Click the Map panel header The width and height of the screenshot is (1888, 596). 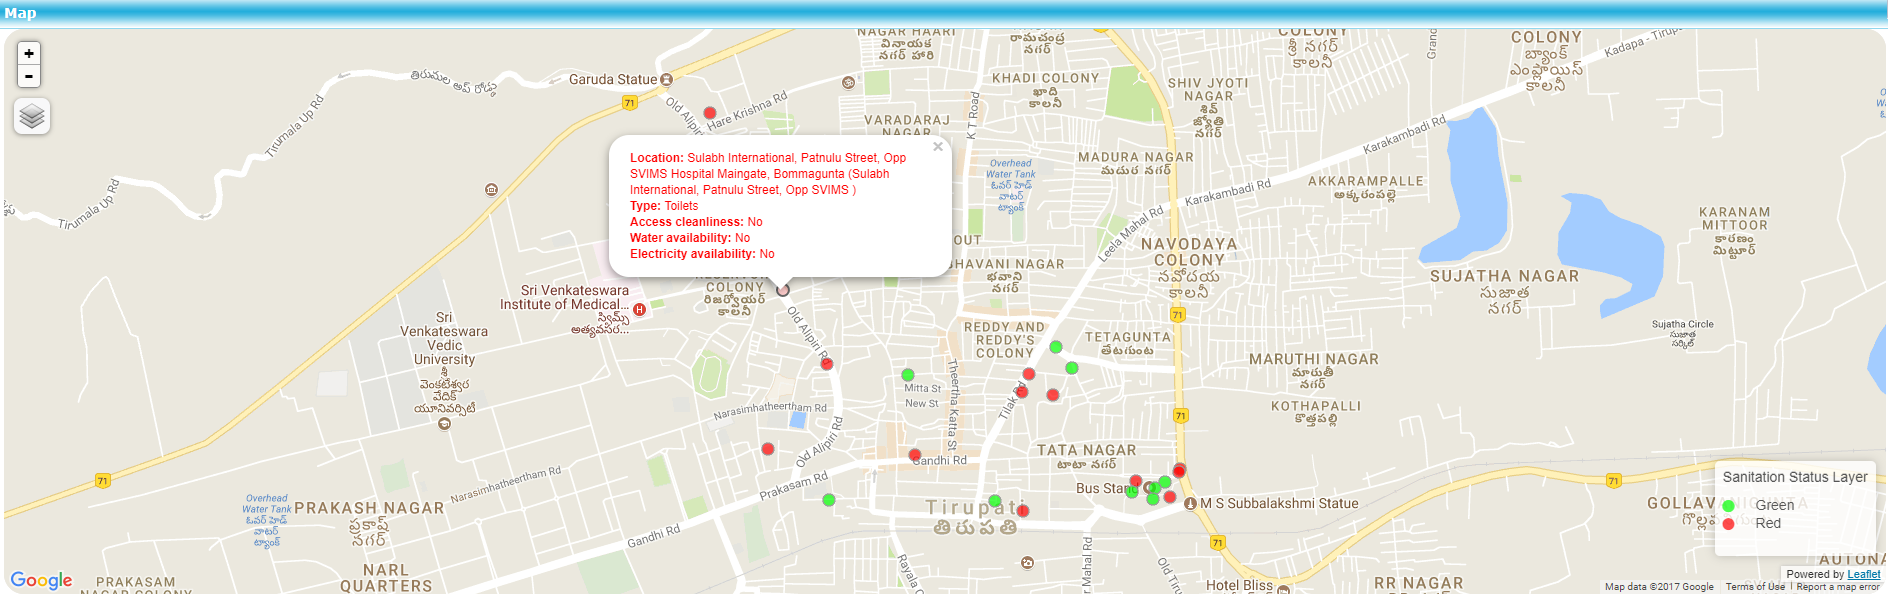pos(944,14)
